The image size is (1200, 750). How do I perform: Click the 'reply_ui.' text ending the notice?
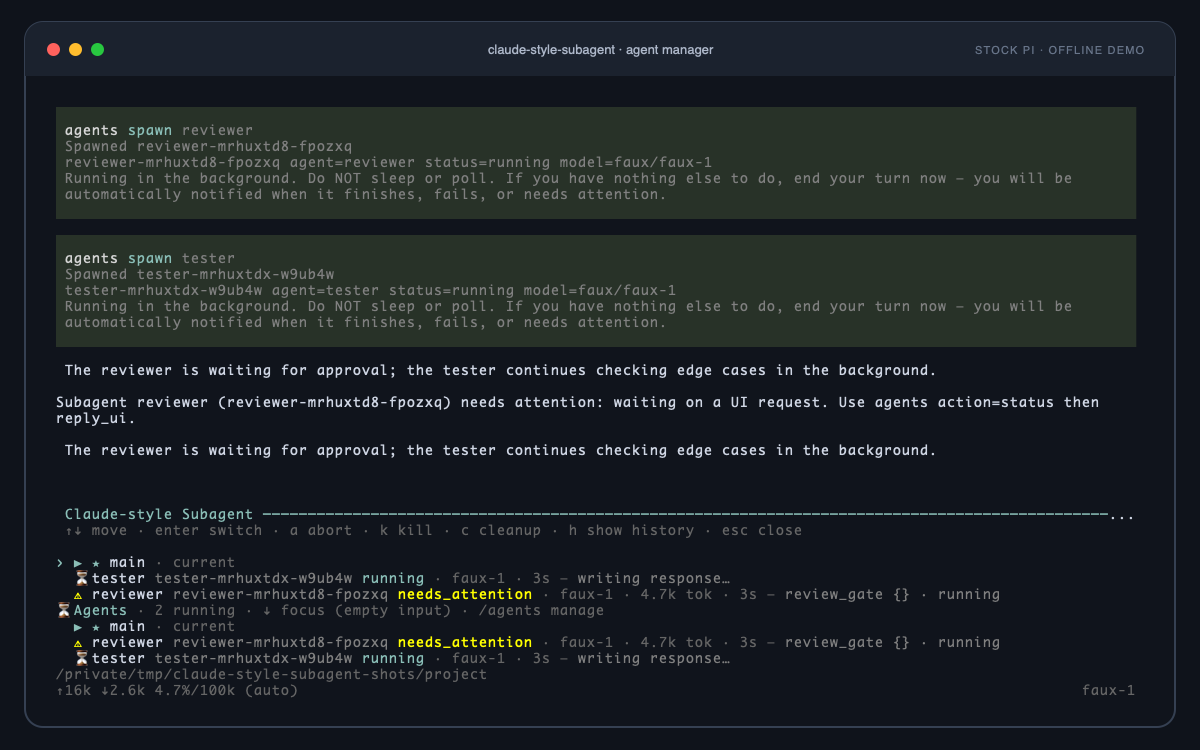click(96, 419)
